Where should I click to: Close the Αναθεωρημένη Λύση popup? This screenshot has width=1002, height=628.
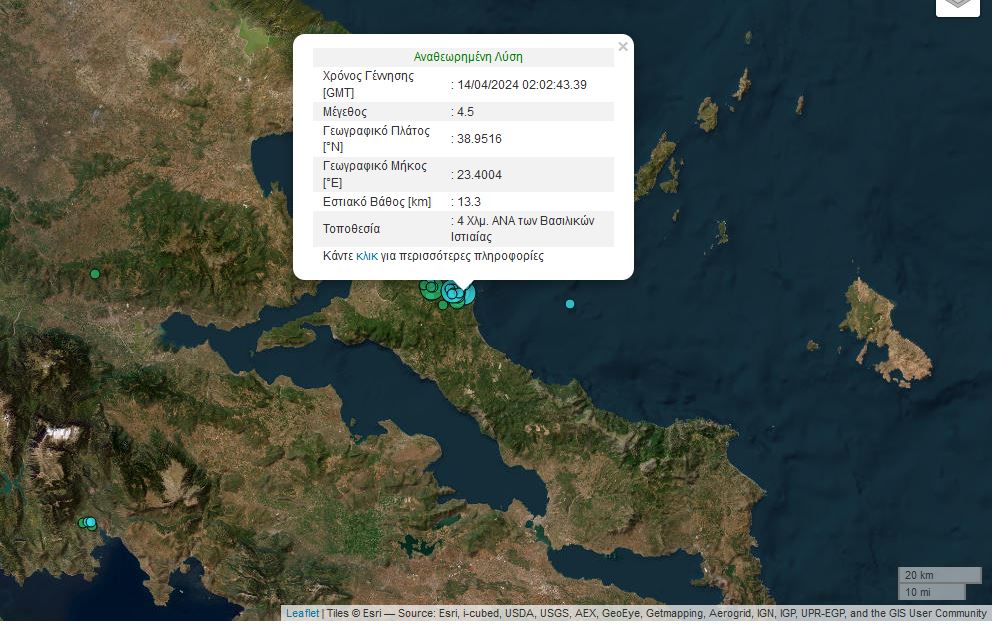(623, 46)
